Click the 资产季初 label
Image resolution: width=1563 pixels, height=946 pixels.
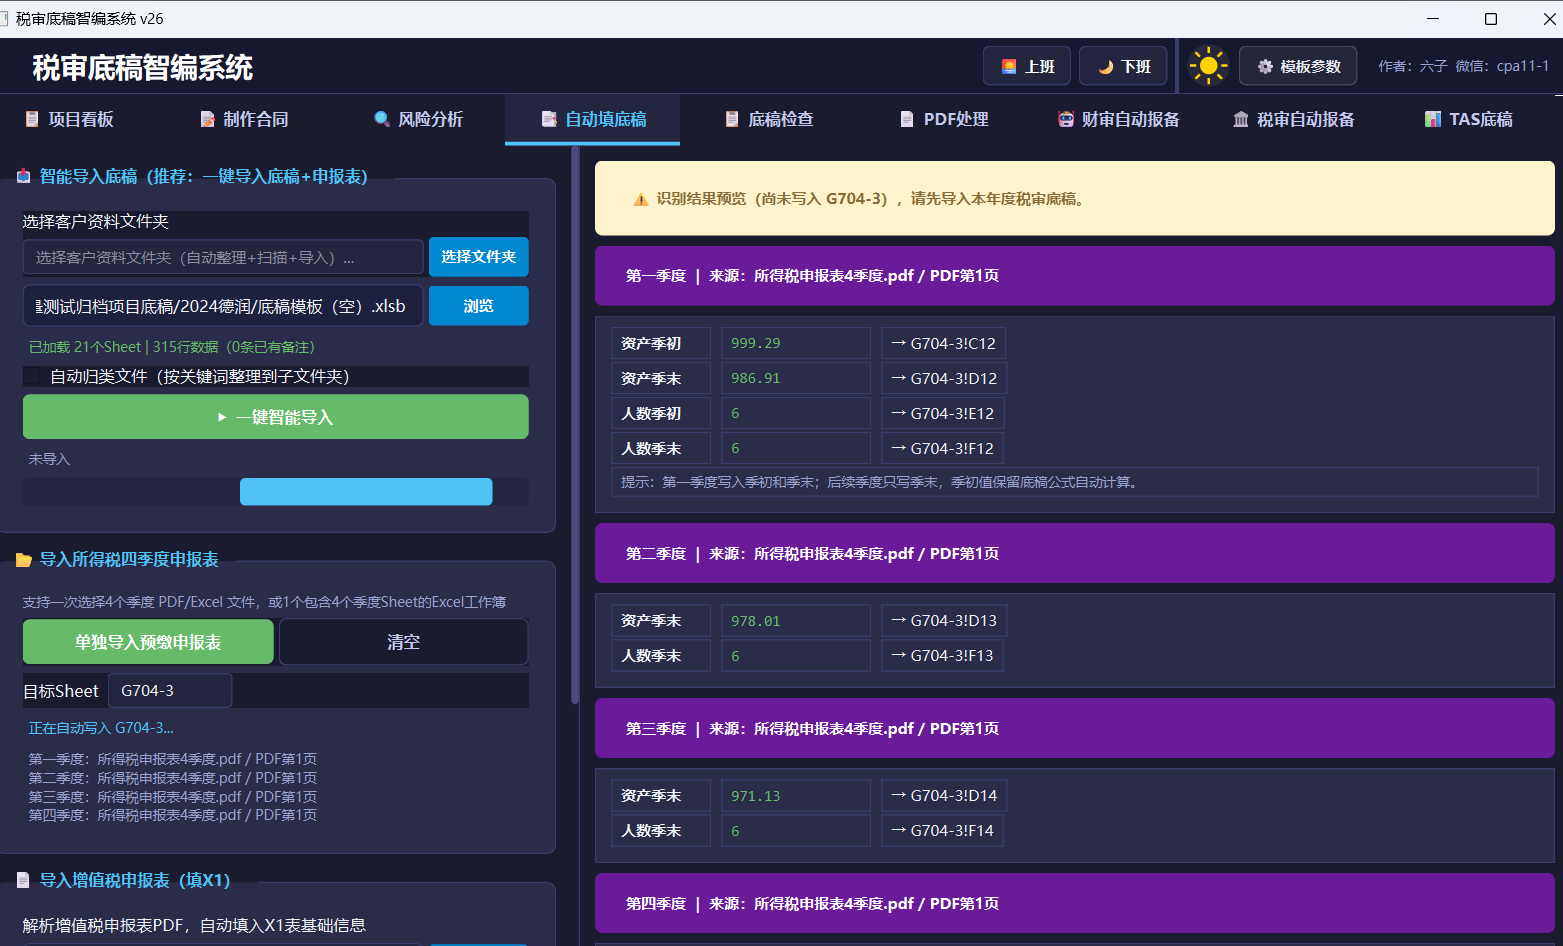point(661,343)
